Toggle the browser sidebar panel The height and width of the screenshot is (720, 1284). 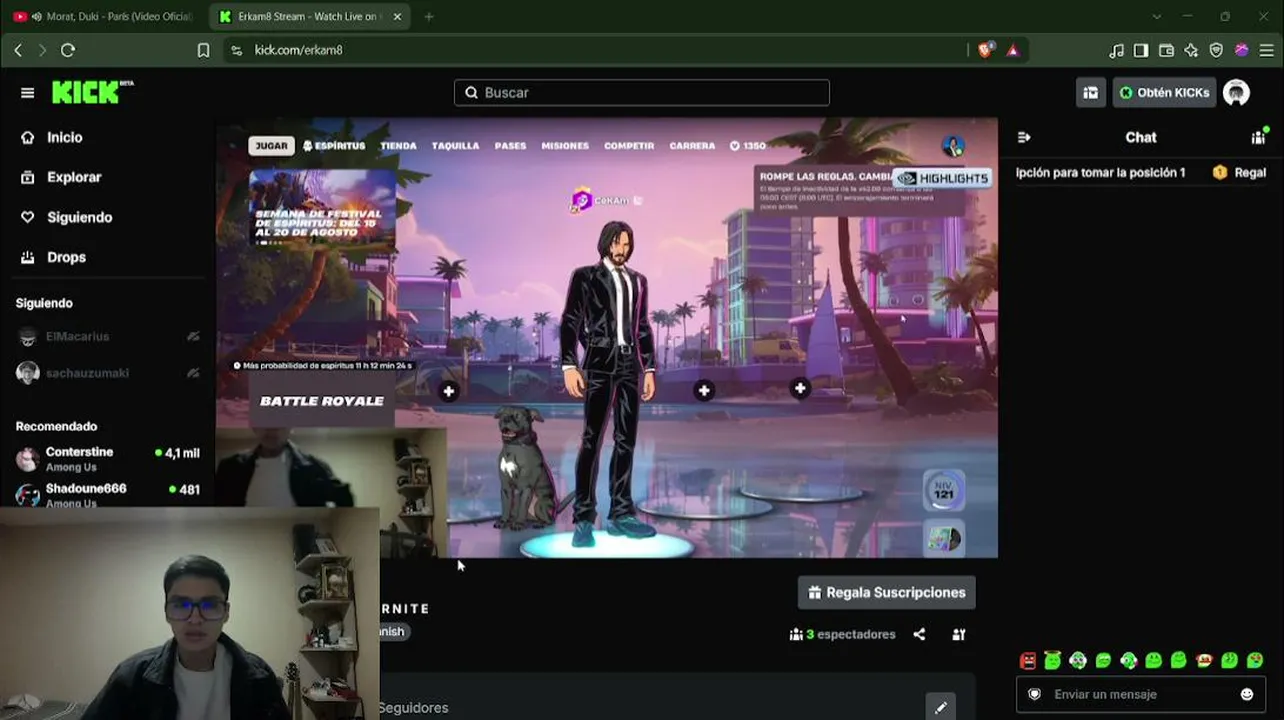pos(1141,50)
